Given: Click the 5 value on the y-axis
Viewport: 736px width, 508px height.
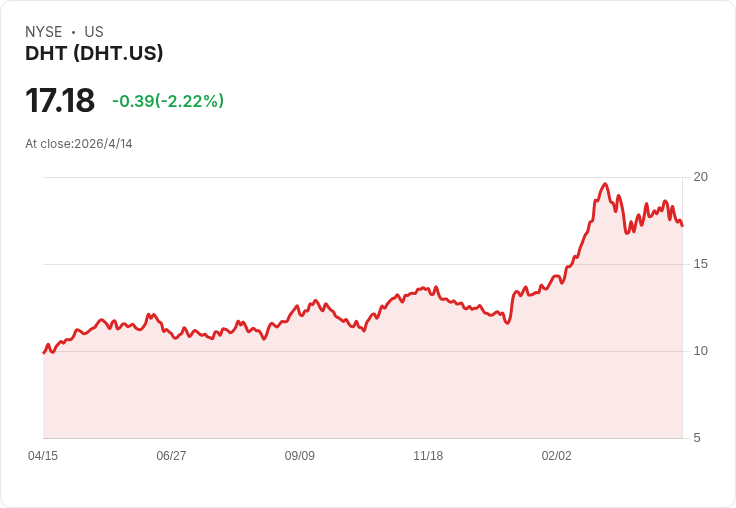Looking at the screenshot, I should pos(697,438).
